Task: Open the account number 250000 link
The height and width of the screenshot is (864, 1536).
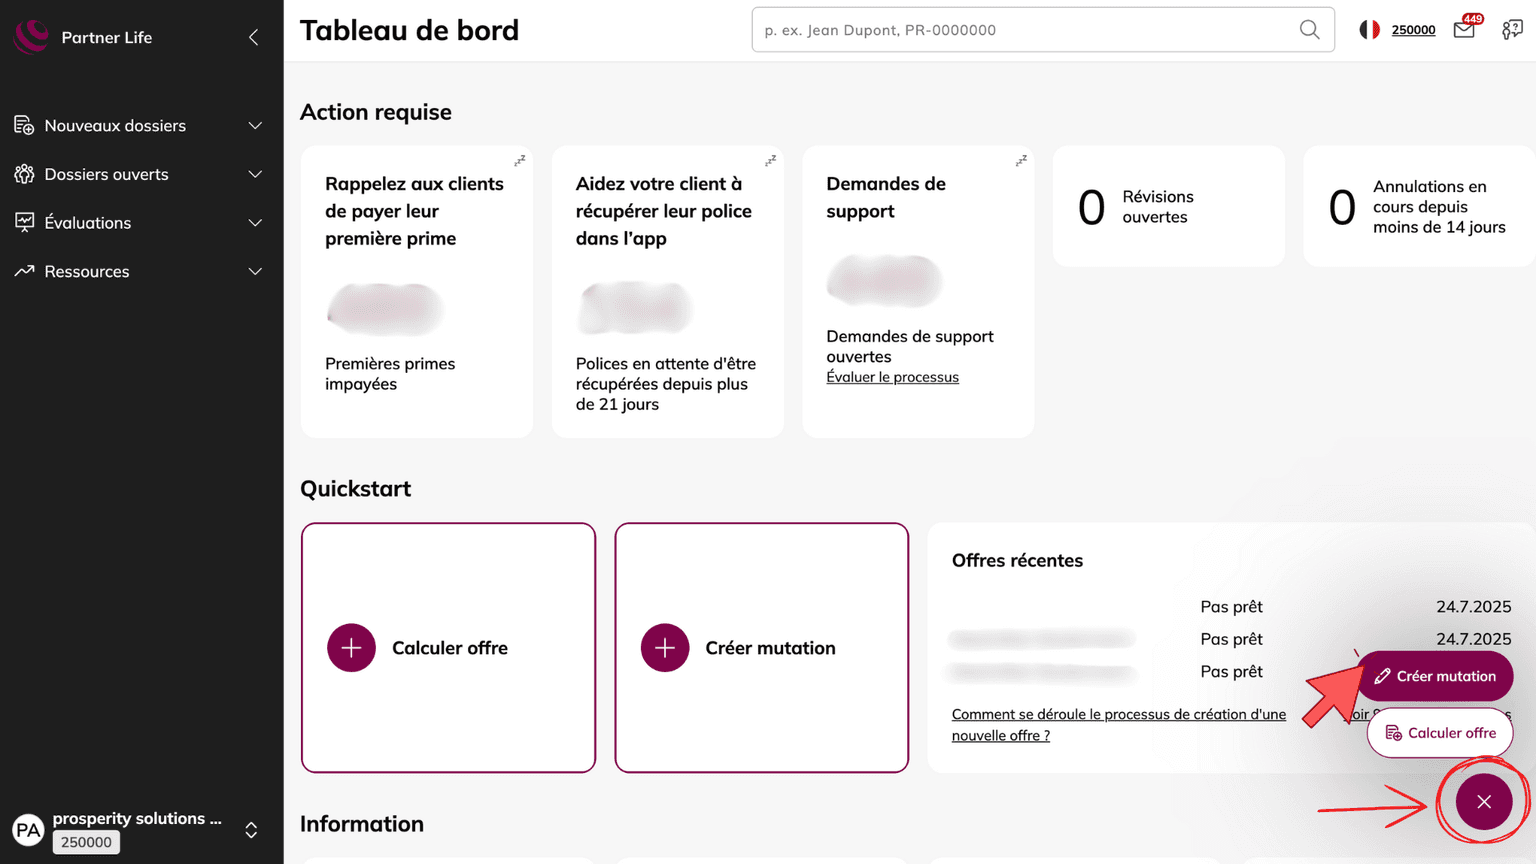Action: (x=1413, y=30)
